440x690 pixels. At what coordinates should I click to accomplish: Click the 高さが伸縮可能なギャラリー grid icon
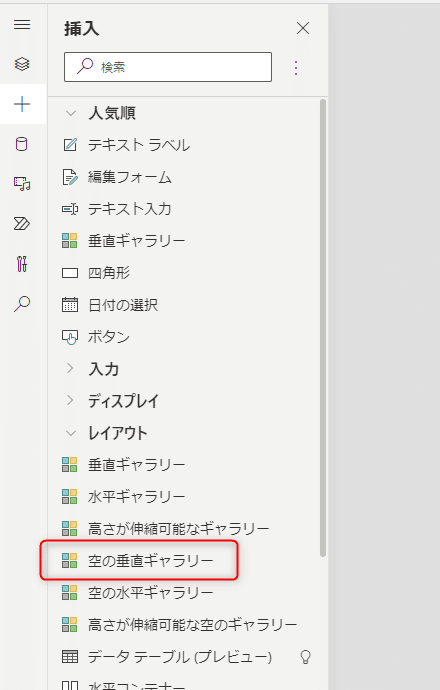pos(70,529)
